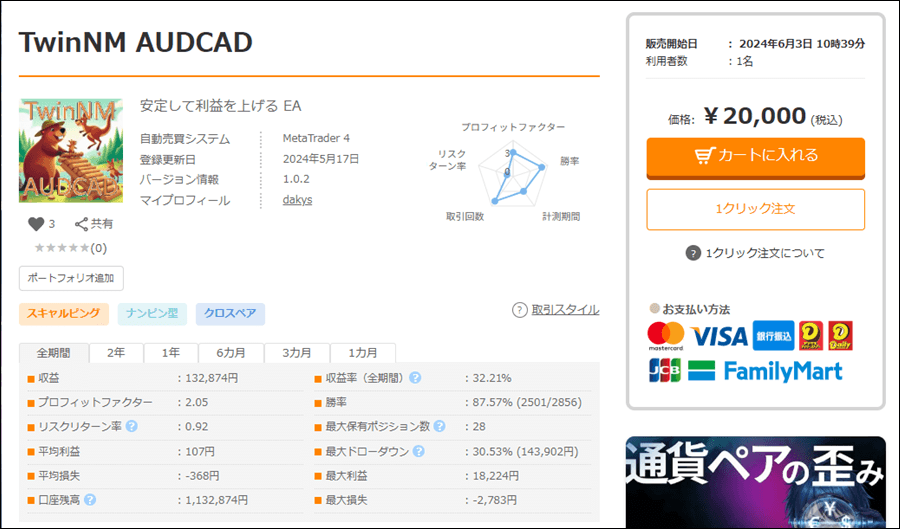Click help icon next to 収益率（全期間）

[x=414, y=378]
